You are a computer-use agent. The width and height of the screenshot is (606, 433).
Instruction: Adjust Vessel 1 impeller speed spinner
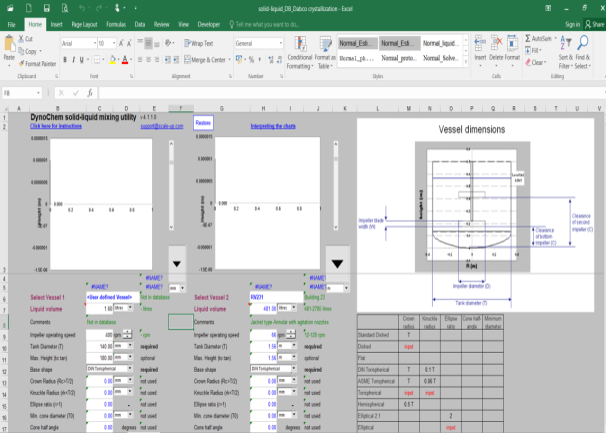click(x=127, y=334)
